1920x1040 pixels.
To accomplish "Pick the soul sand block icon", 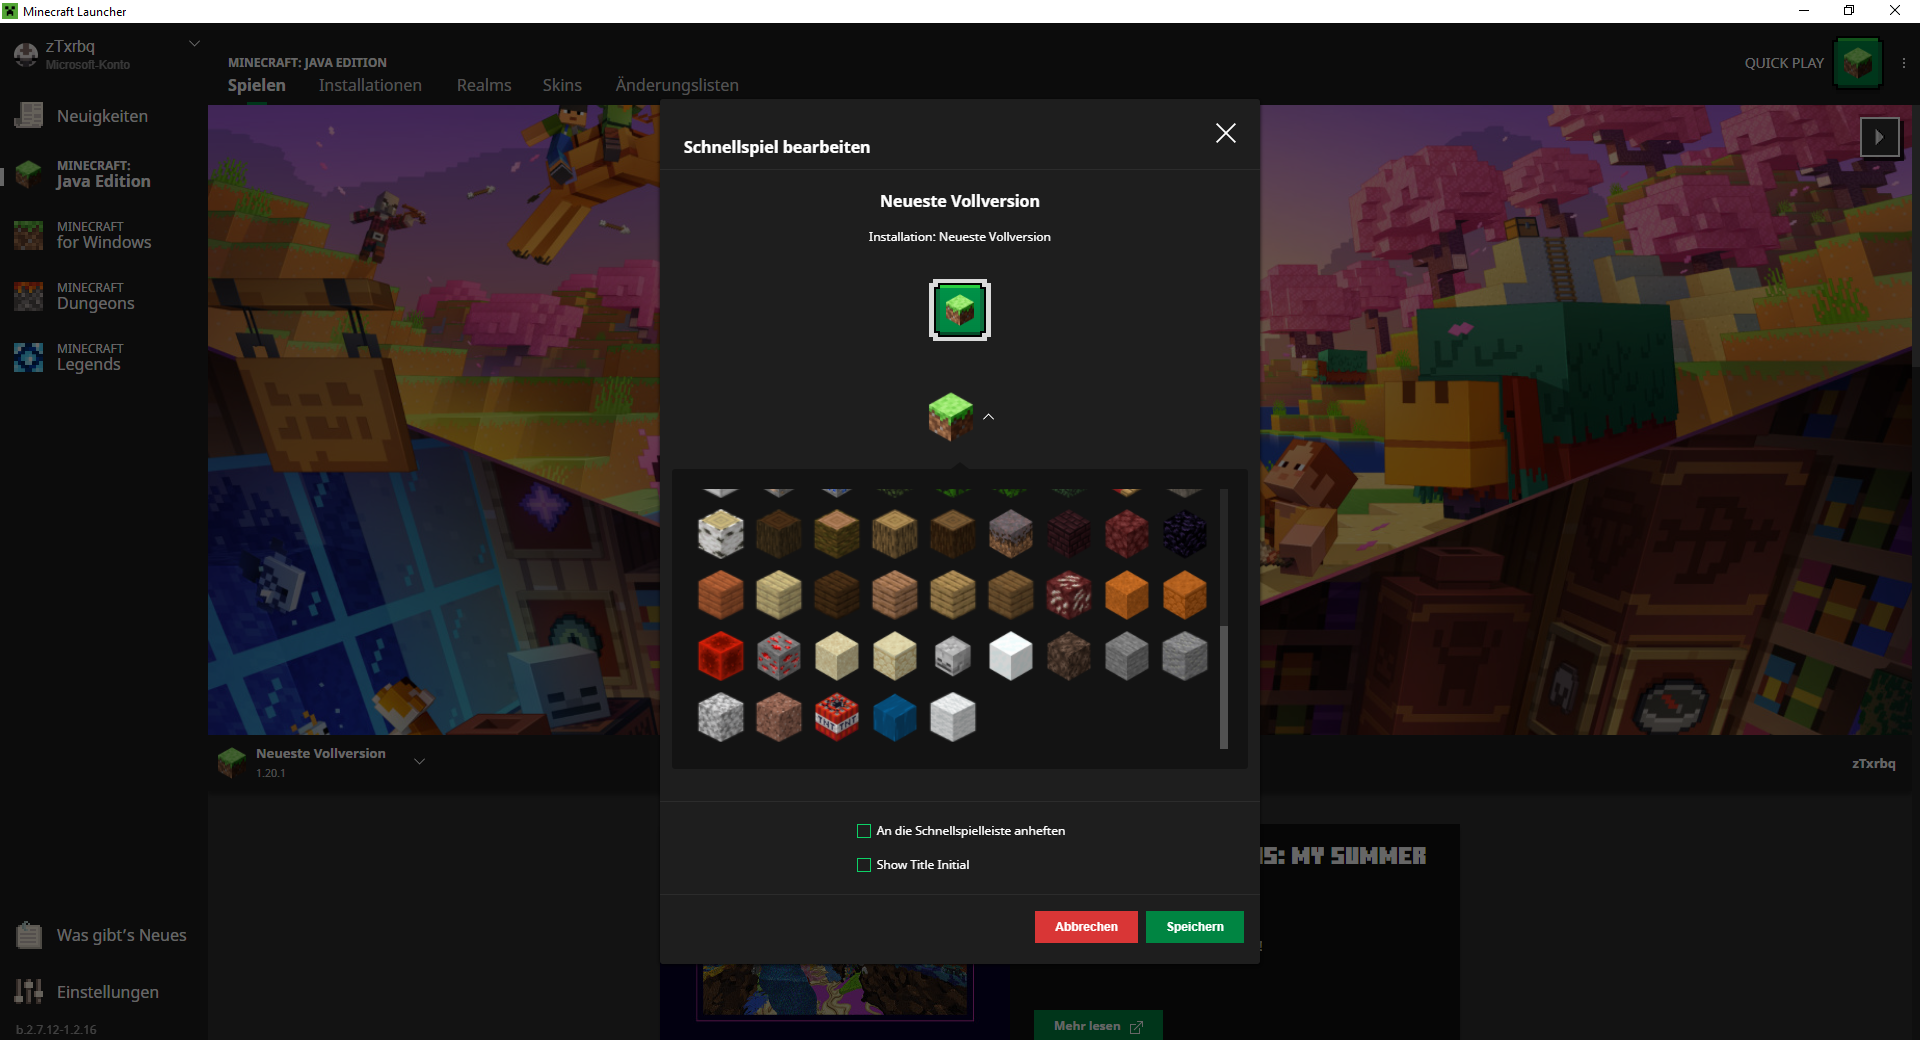I will click(x=1069, y=657).
